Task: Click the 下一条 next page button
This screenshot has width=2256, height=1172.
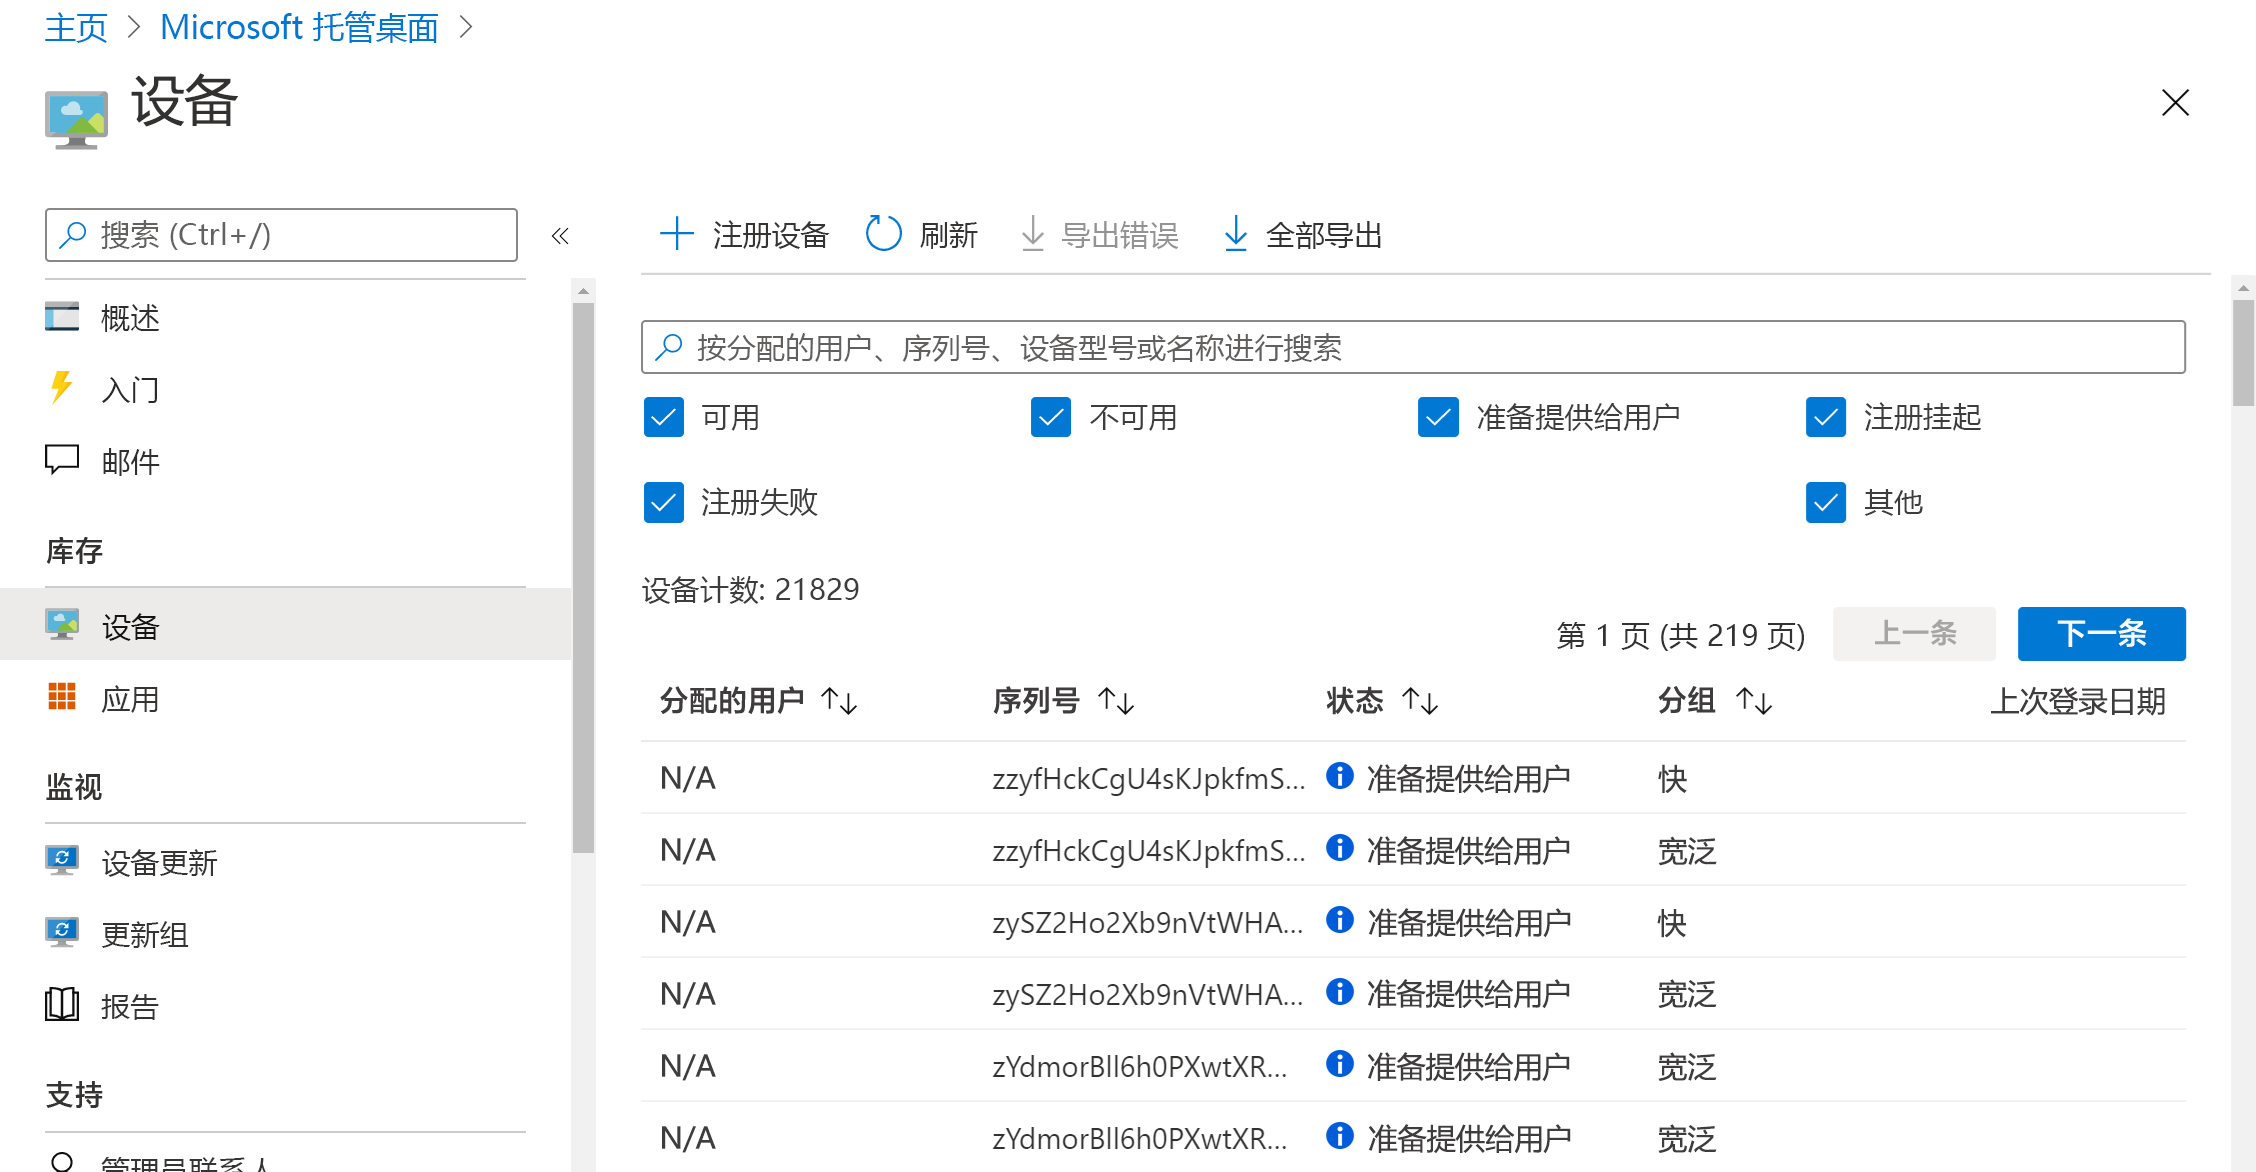Action: coord(2102,633)
